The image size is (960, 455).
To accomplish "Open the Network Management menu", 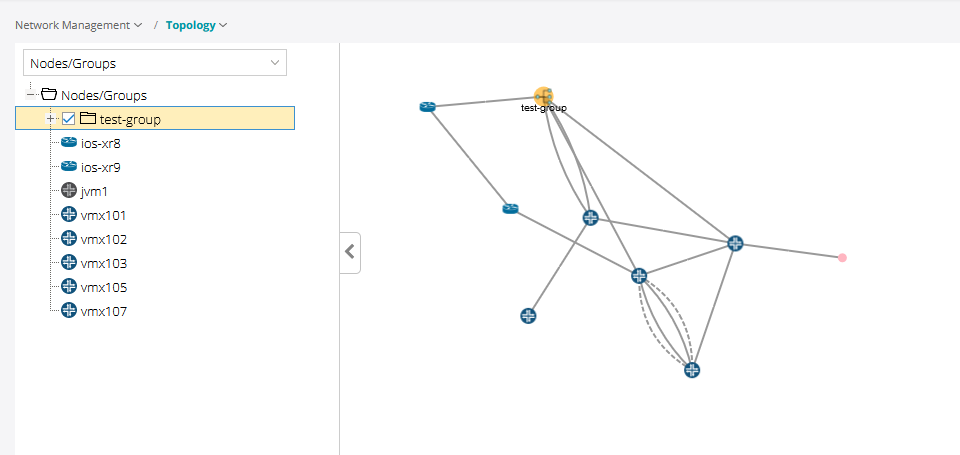I will [78, 25].
